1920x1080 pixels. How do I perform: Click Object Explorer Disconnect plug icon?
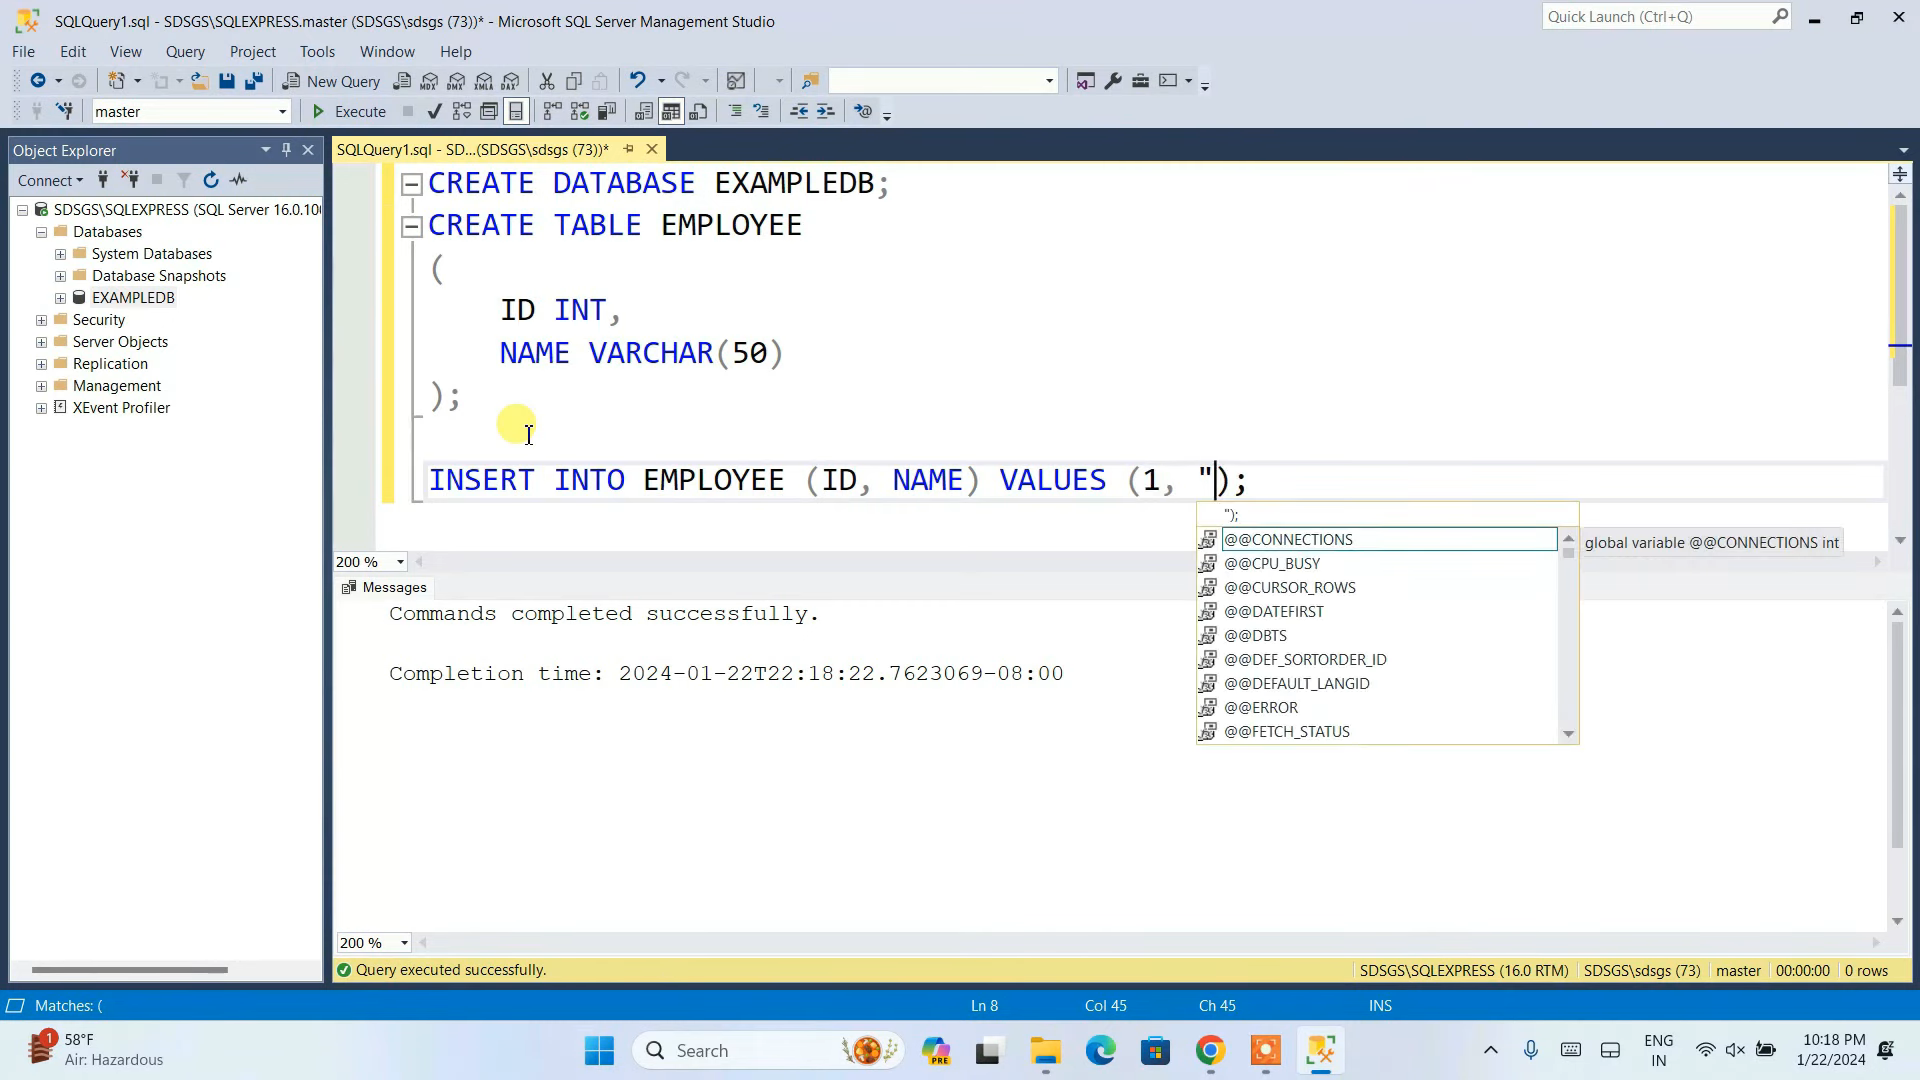click(x=130, y=180)
